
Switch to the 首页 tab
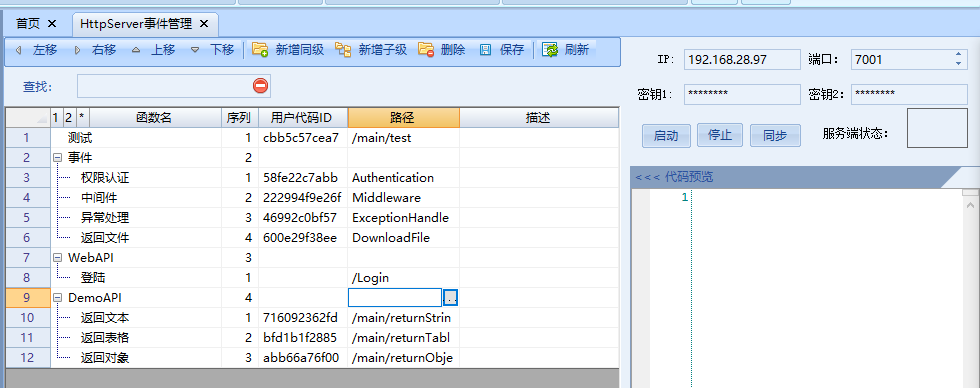[28, 24]
